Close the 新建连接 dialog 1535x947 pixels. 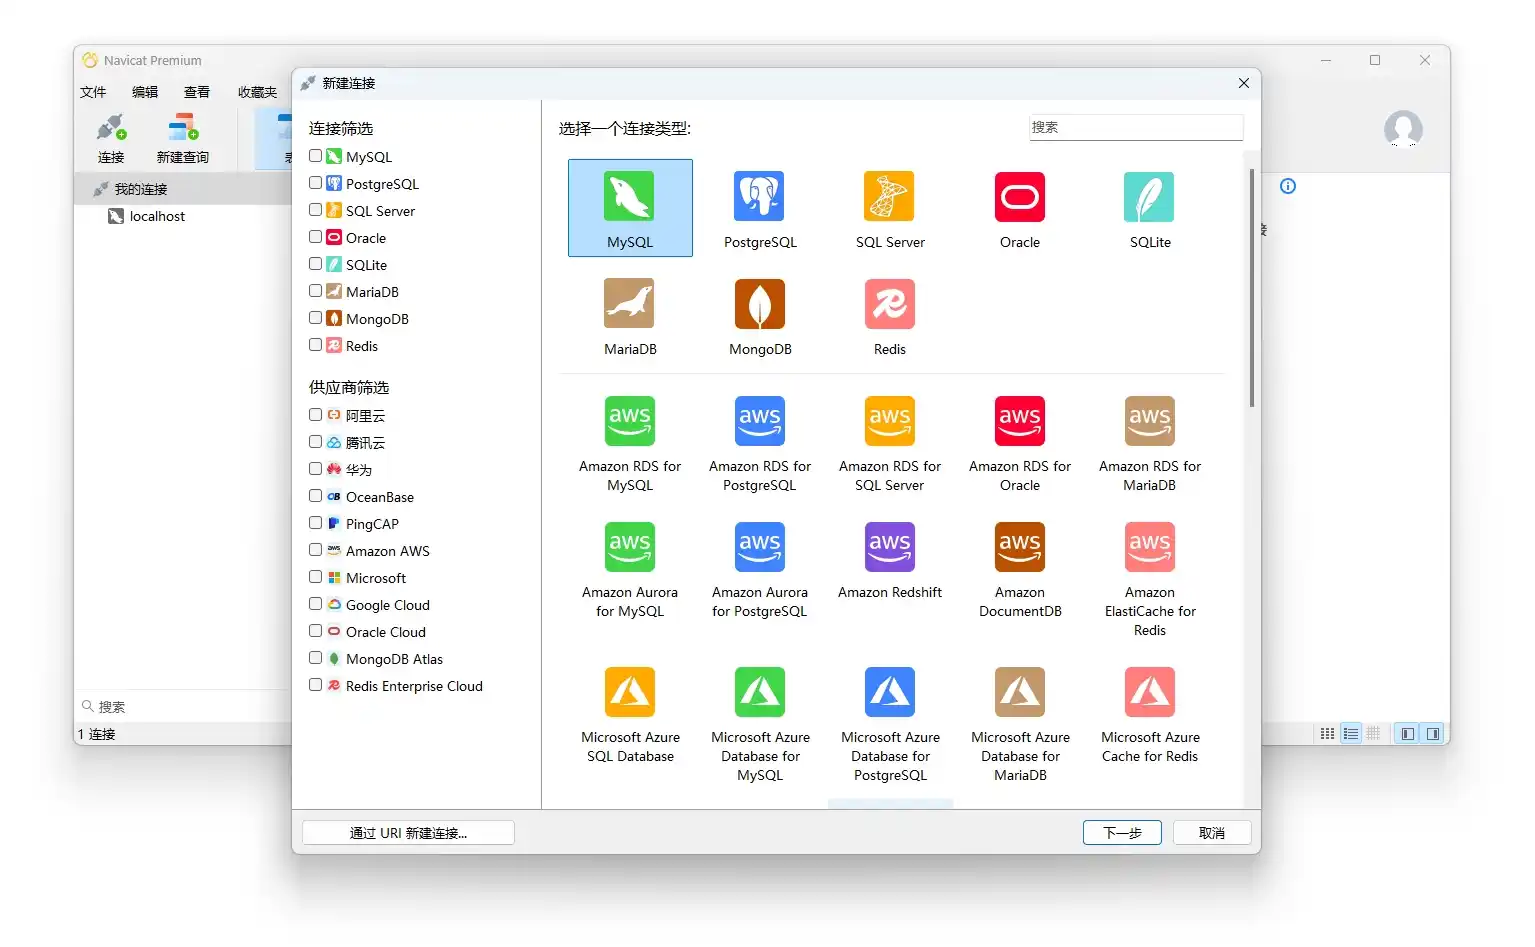1244,83
